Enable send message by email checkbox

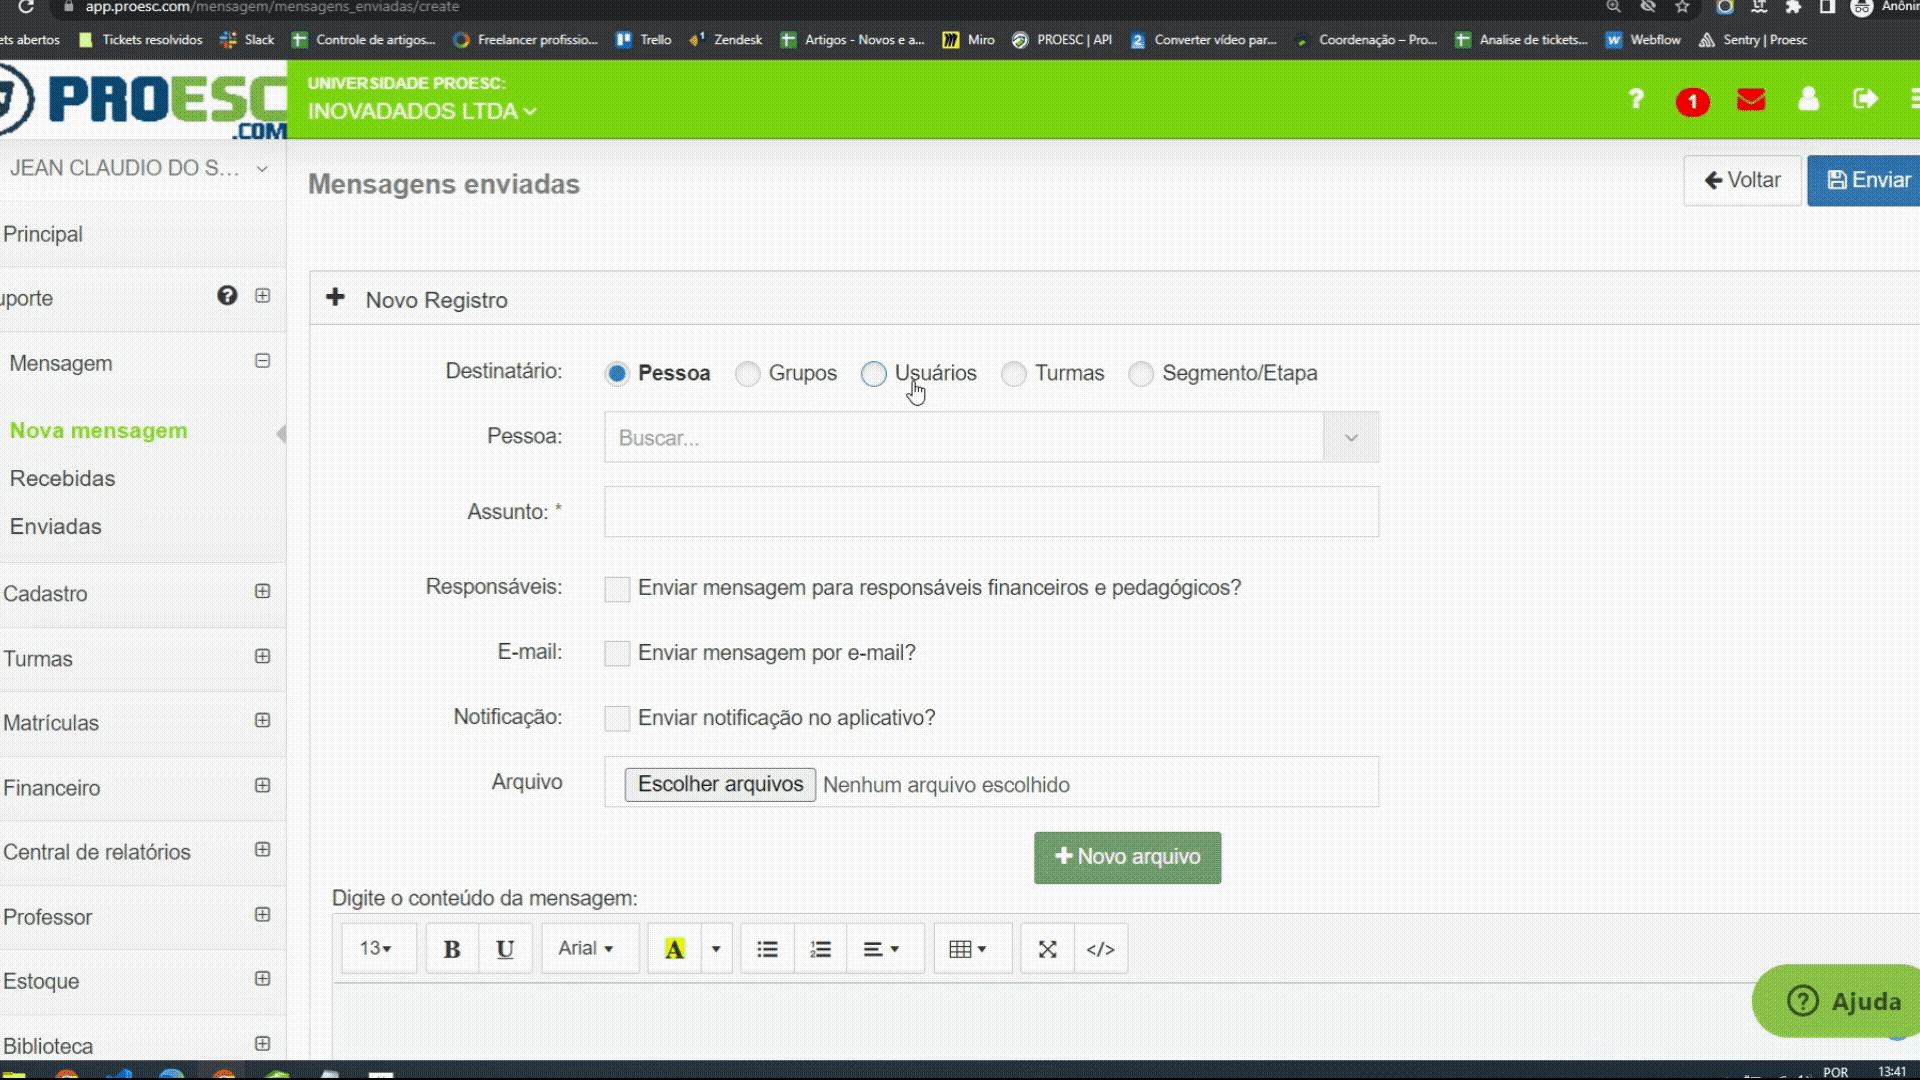616,653
